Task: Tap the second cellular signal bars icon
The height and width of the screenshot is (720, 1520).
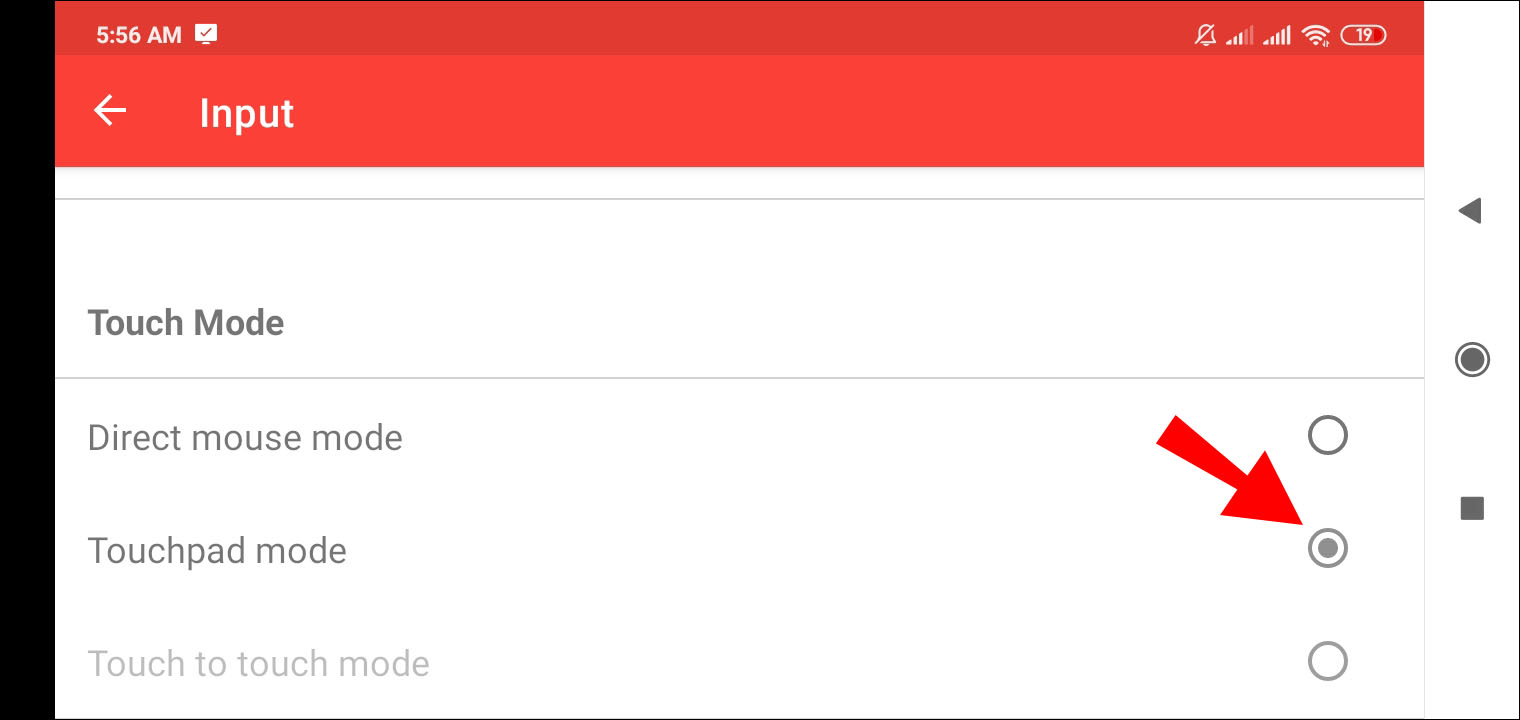Action: point(1276,36)
